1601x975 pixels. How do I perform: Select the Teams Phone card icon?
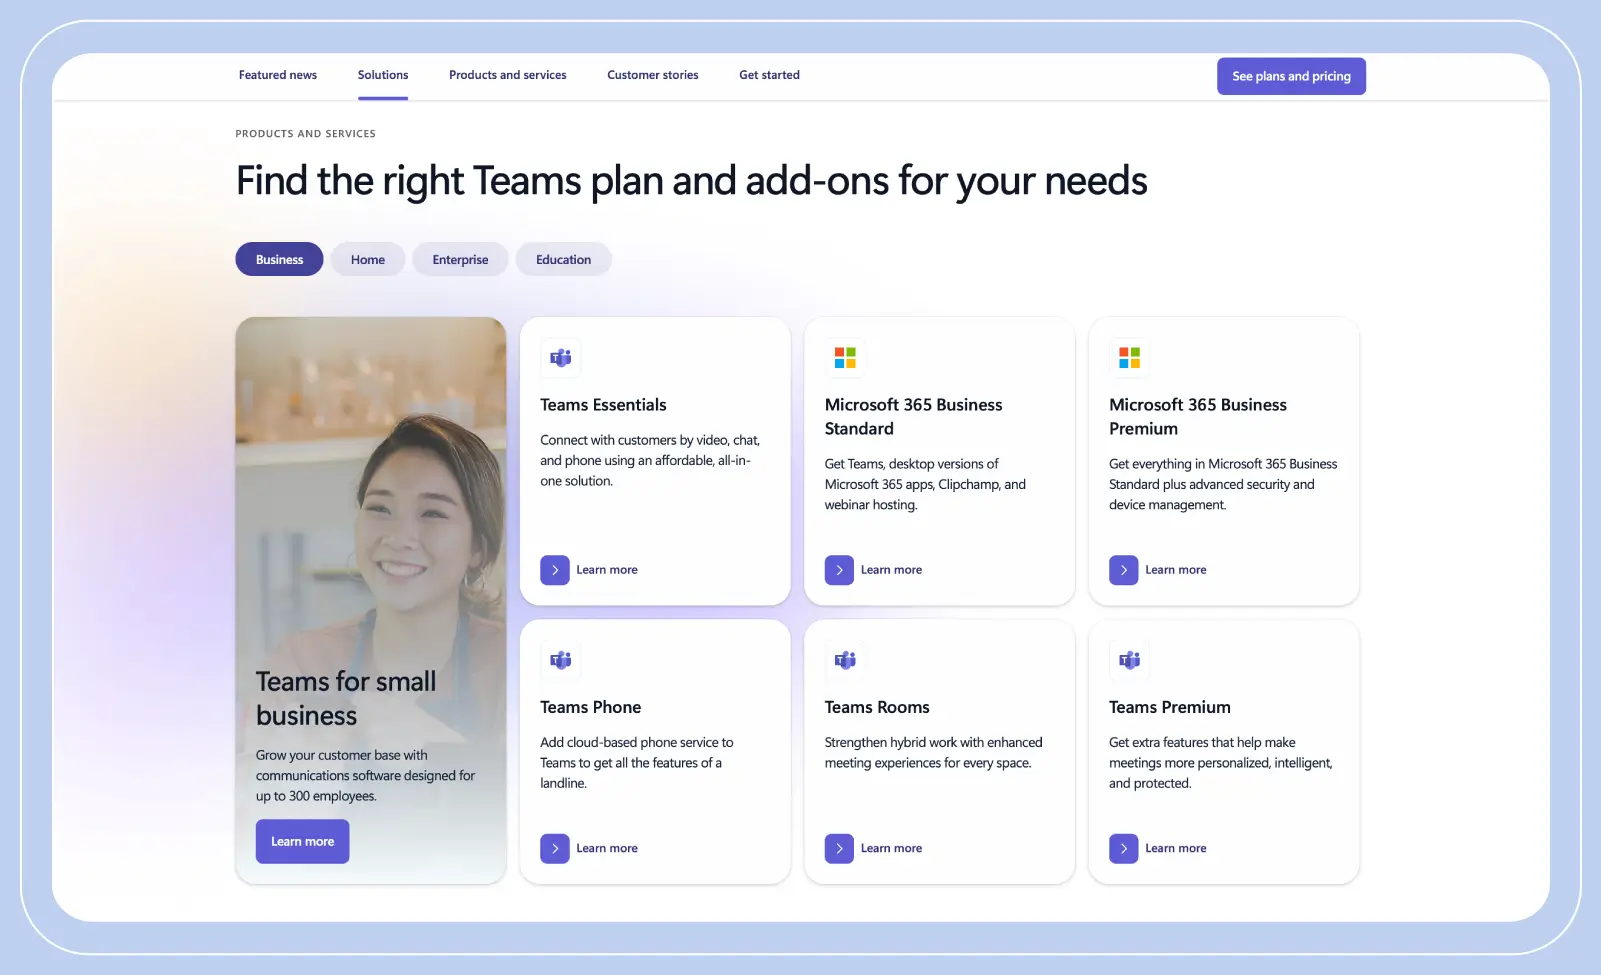(x=560, y=660)
